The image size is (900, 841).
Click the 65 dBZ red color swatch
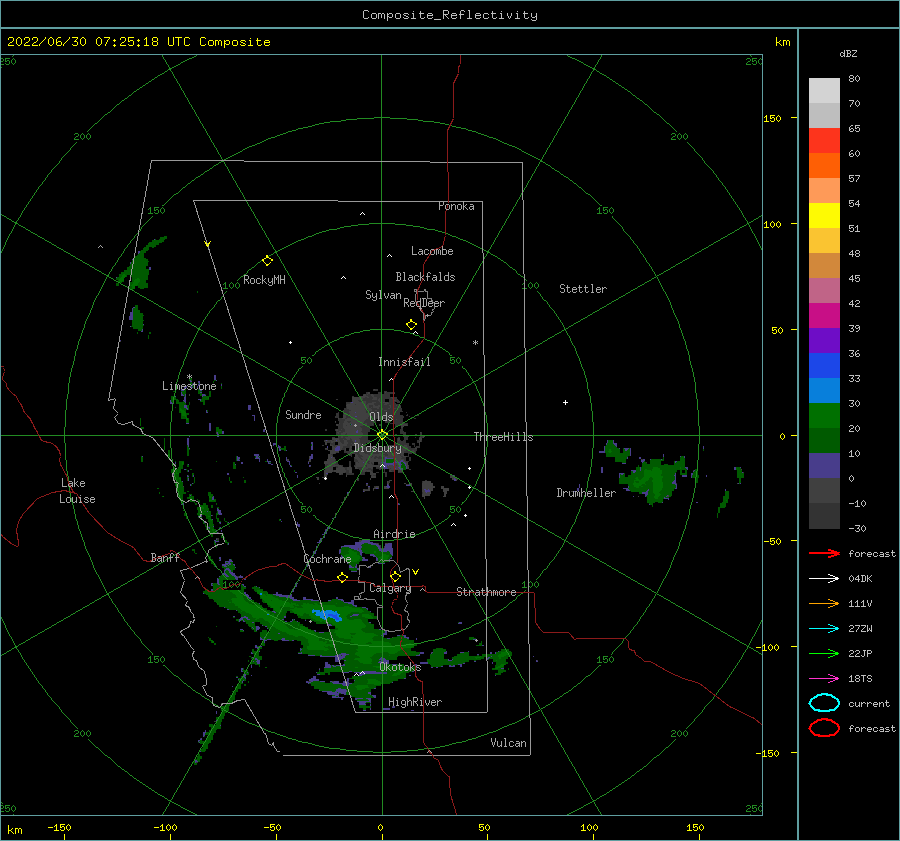tap(824, 140)
